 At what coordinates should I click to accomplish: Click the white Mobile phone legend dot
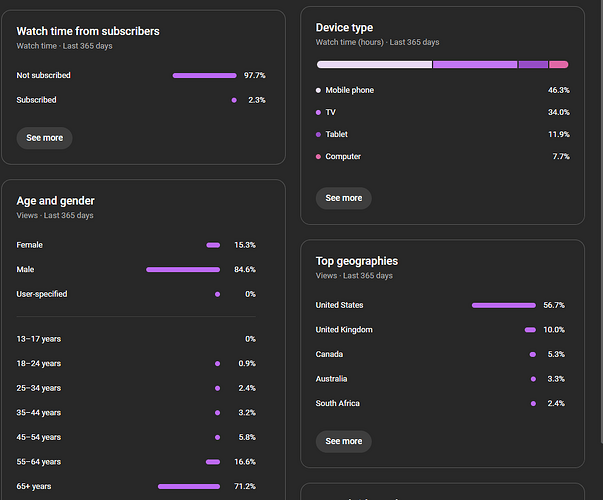(x=319, y=90)
